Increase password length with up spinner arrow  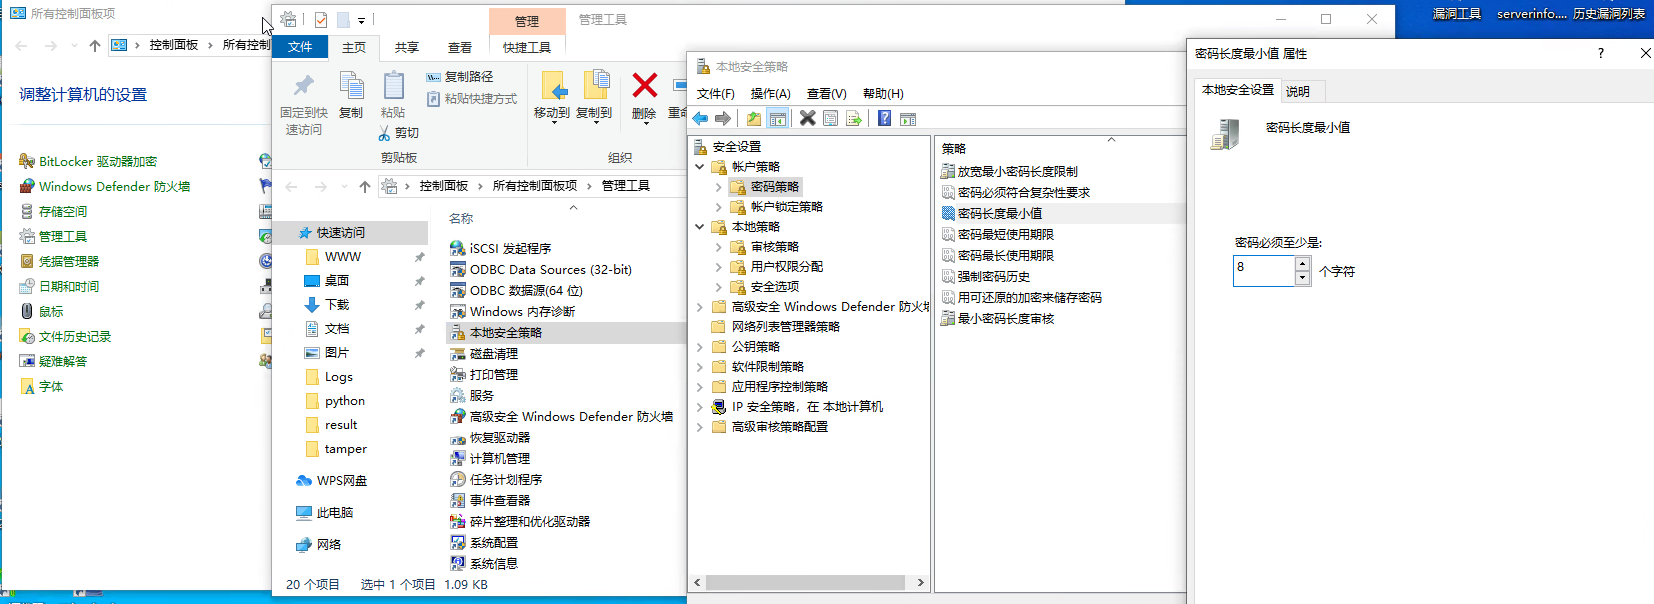pos(1302,264)
